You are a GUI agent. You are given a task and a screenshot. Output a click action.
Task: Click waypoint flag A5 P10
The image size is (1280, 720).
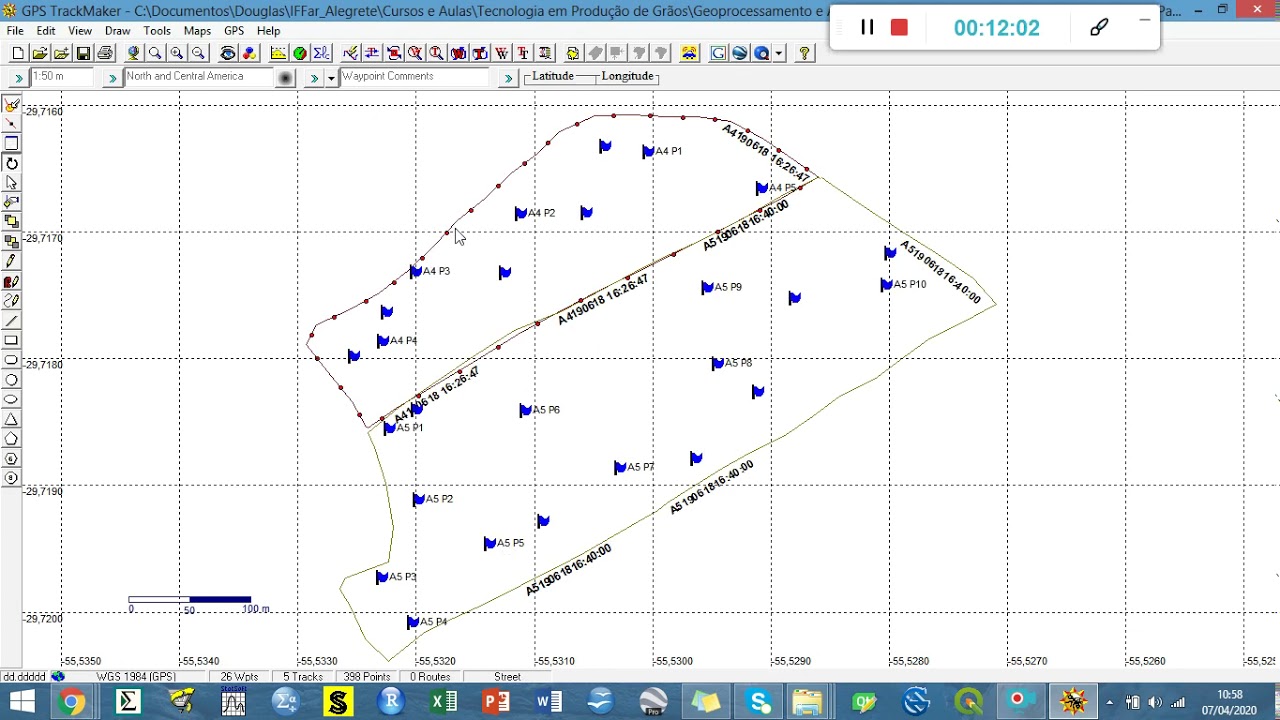point(886,285)
